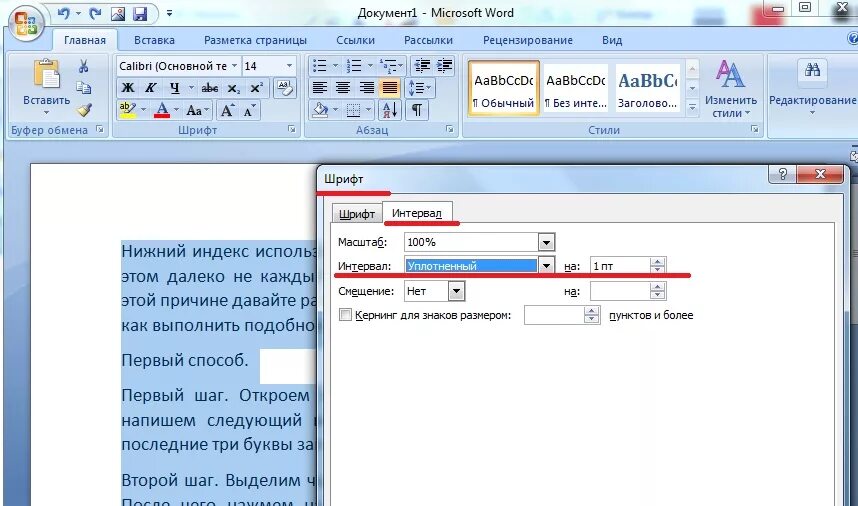Open Word Help question mark icon
The height and width of the screenshot is (506, 858).
tap(853, 39)
